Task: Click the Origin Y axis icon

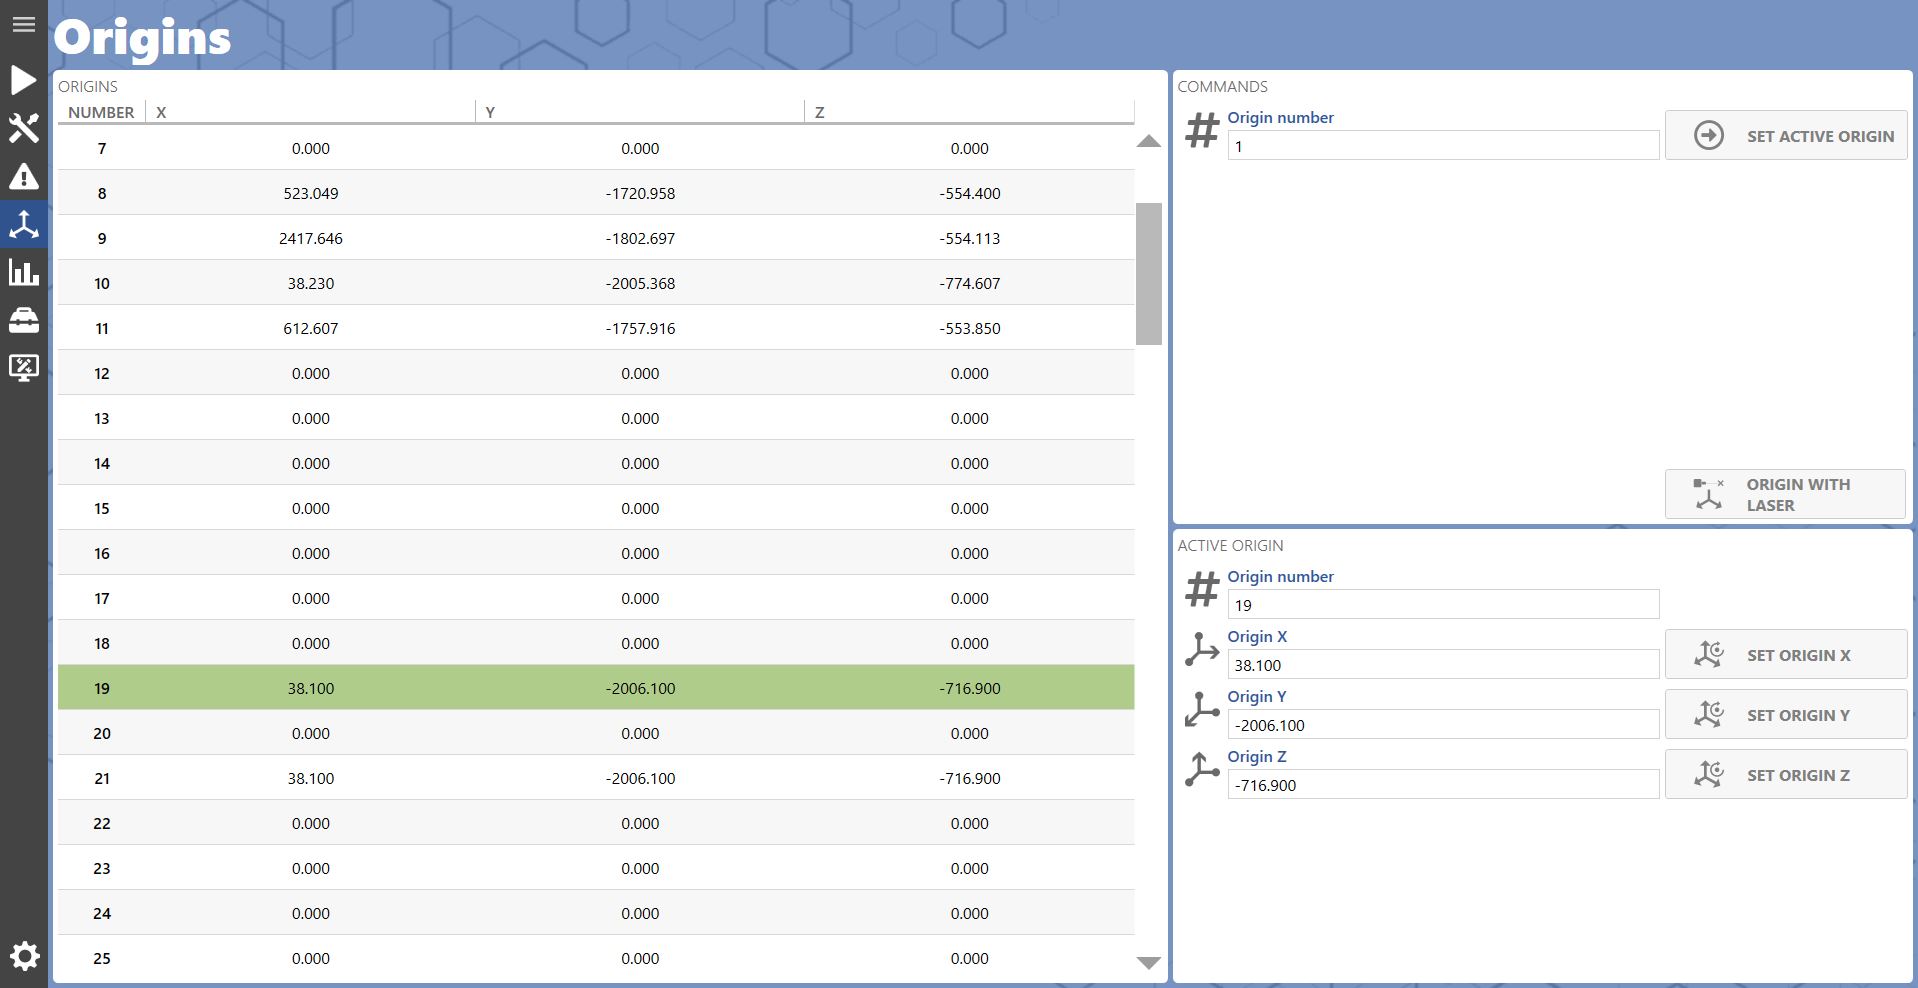Action: (x=1202, y=710)
